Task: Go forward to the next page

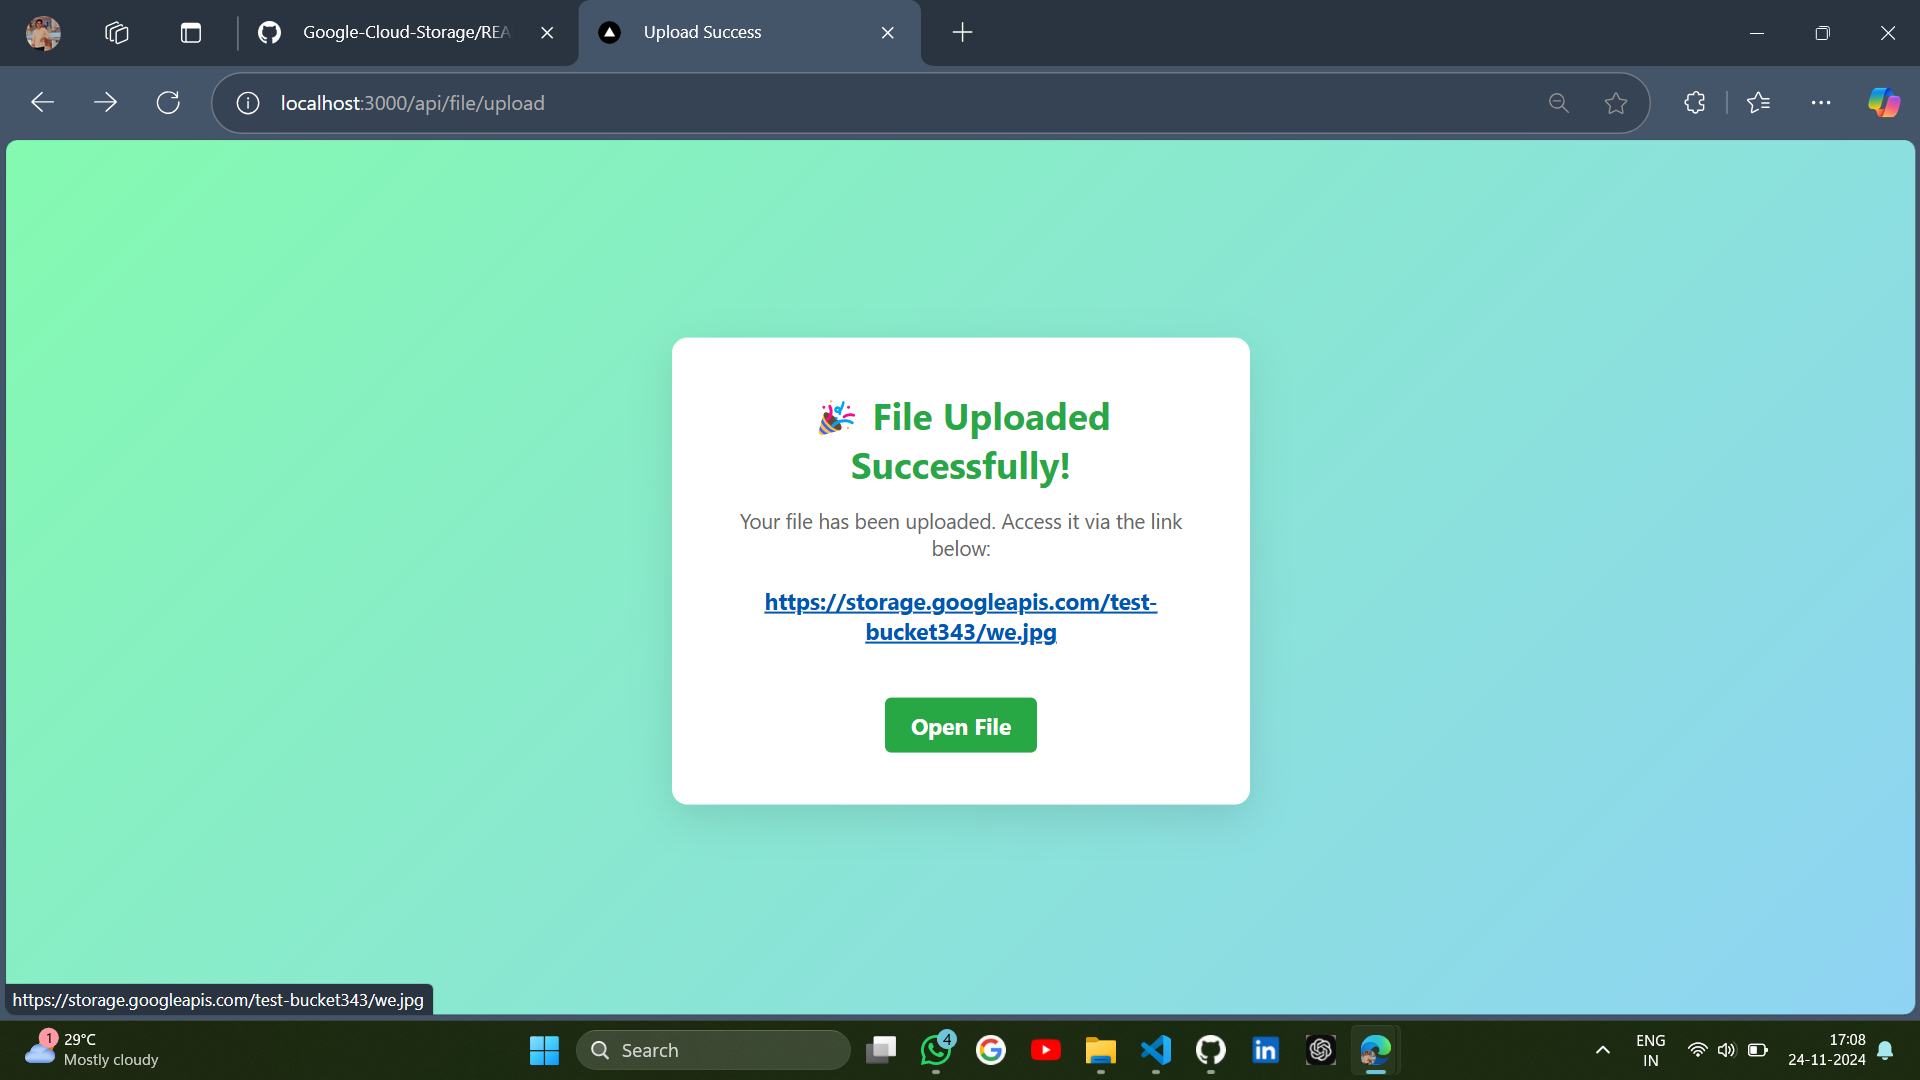Action: (x=105, y=103)
